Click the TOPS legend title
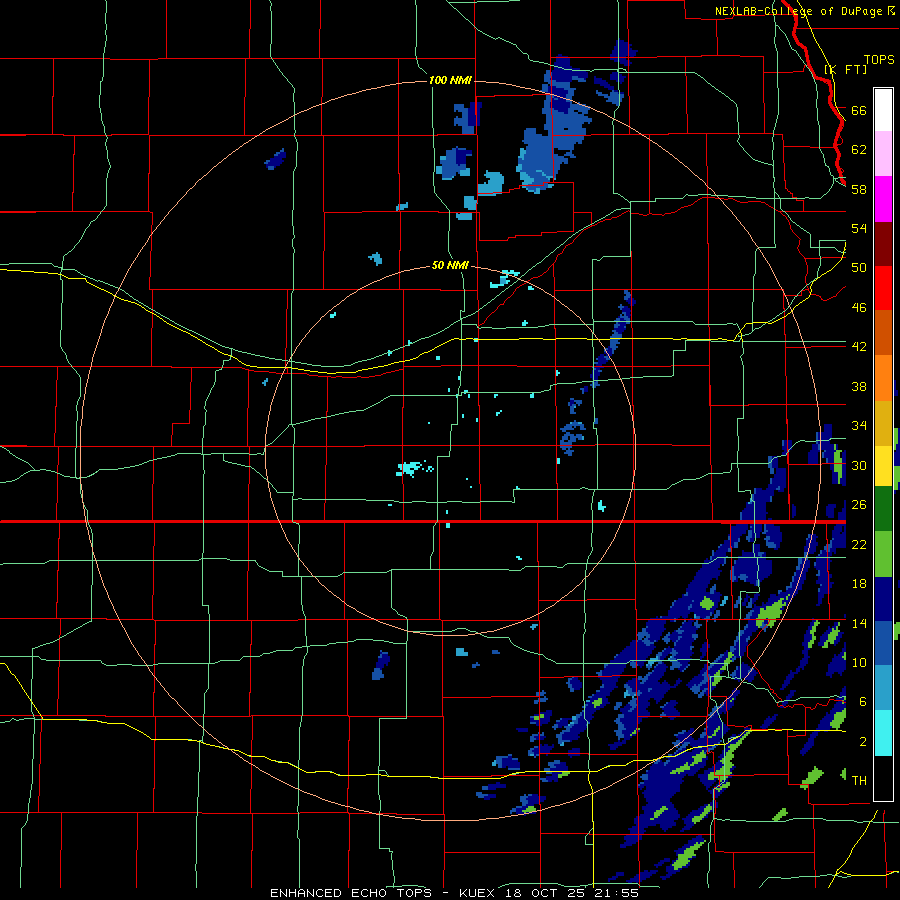The image size is (900, 900). 879,60
